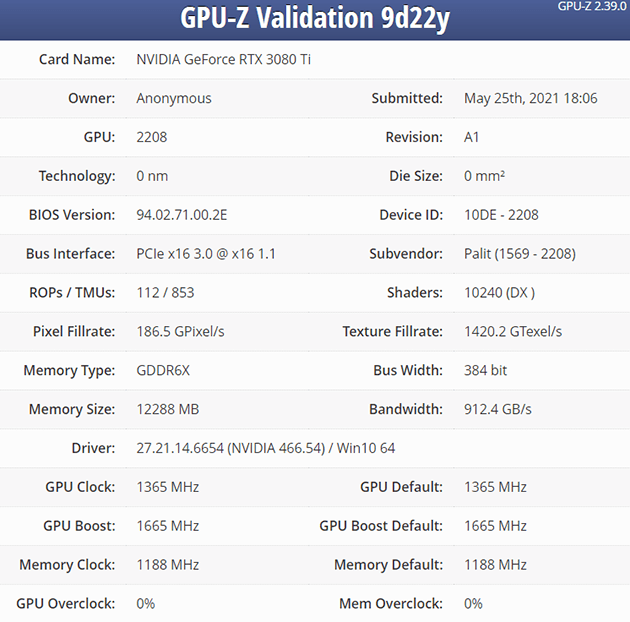630x622 pixels.
Task: Click the 'Memory Size:' label
Action: coord(72,409)
